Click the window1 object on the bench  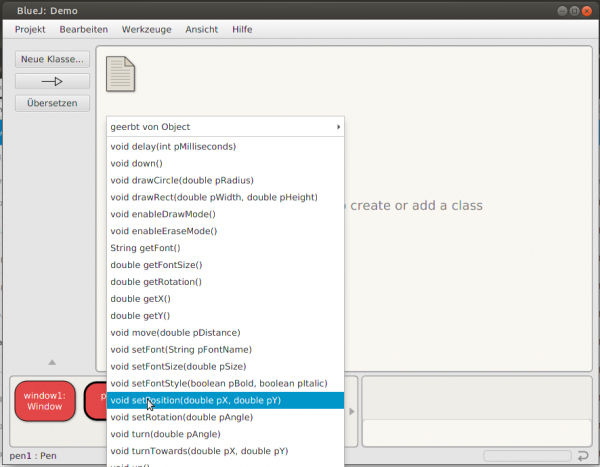coord(44,401)
